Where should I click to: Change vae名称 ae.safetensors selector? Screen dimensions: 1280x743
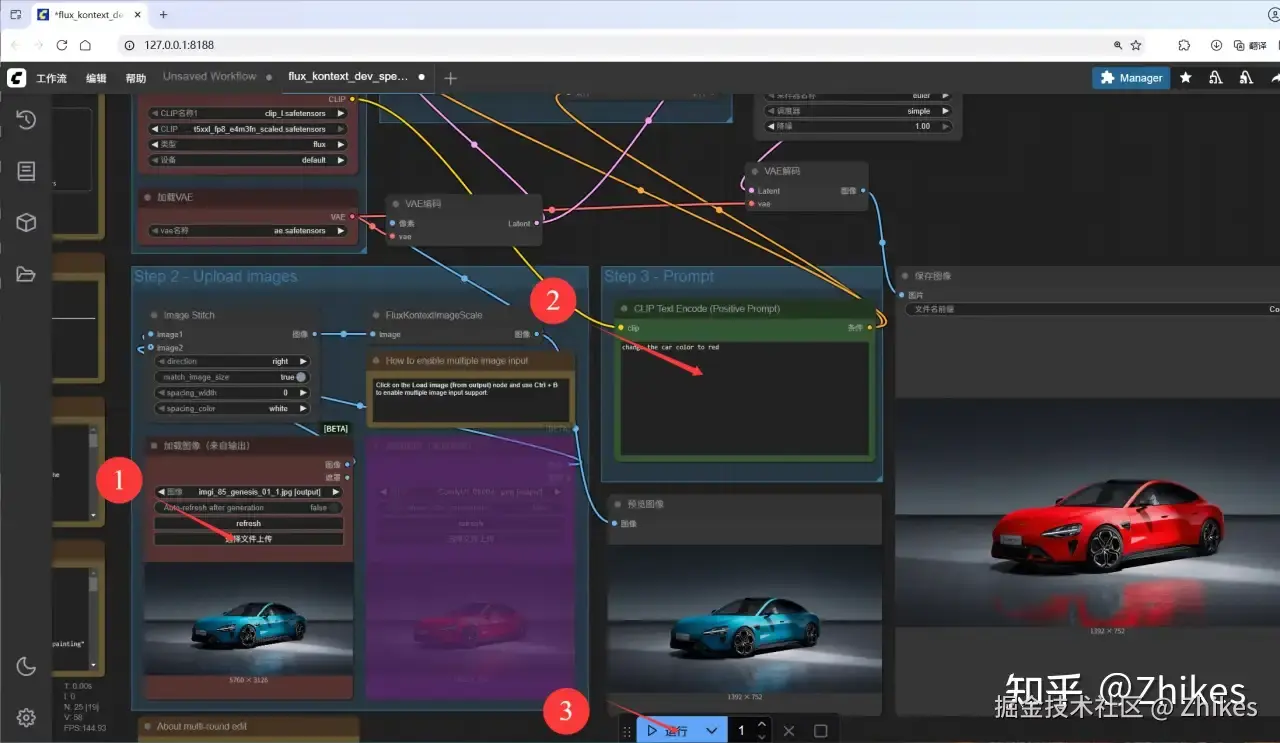click(247, 230)
